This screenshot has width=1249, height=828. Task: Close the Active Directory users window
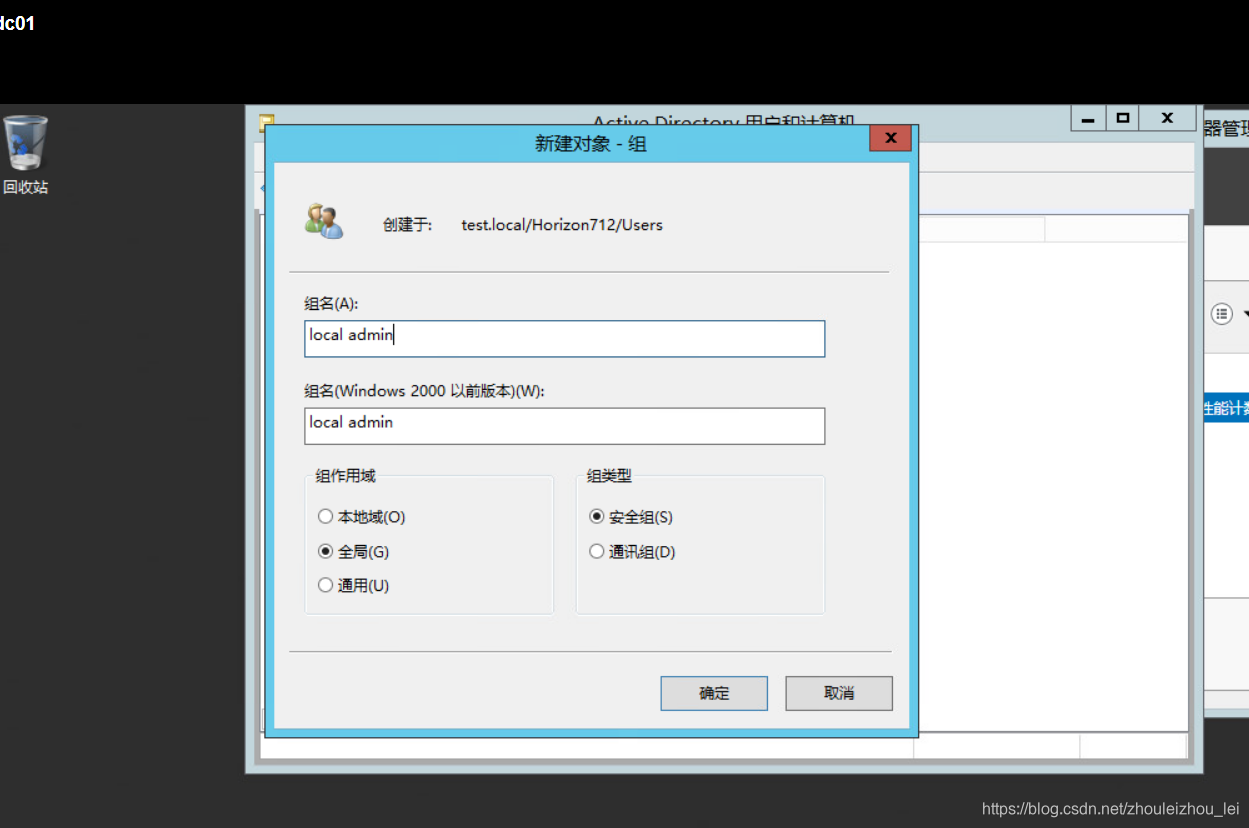(x=1167, y=118)
